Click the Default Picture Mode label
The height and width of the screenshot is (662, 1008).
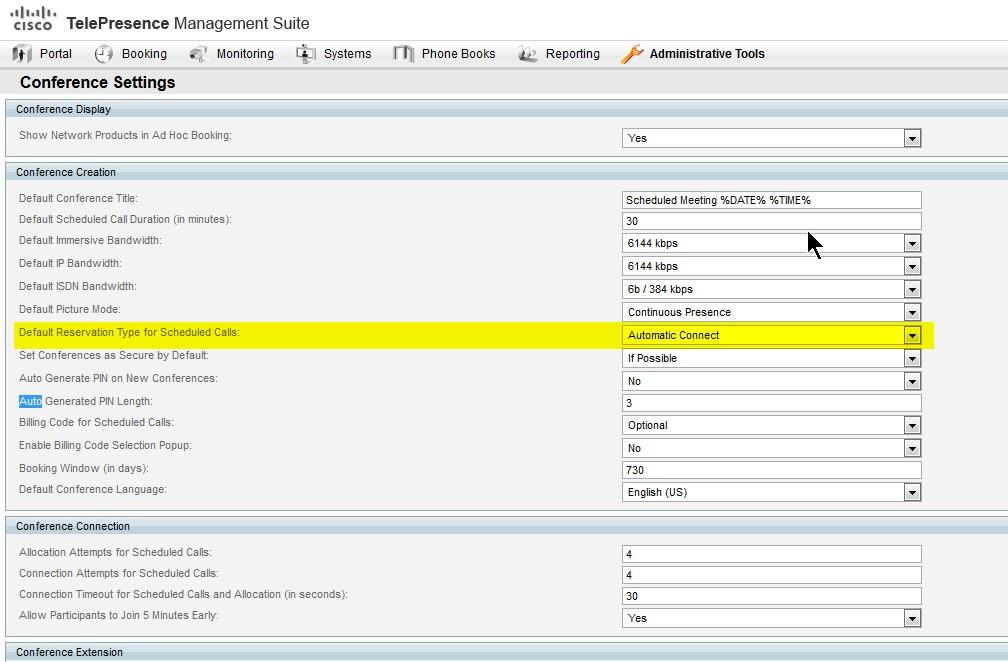pos(69,309)
